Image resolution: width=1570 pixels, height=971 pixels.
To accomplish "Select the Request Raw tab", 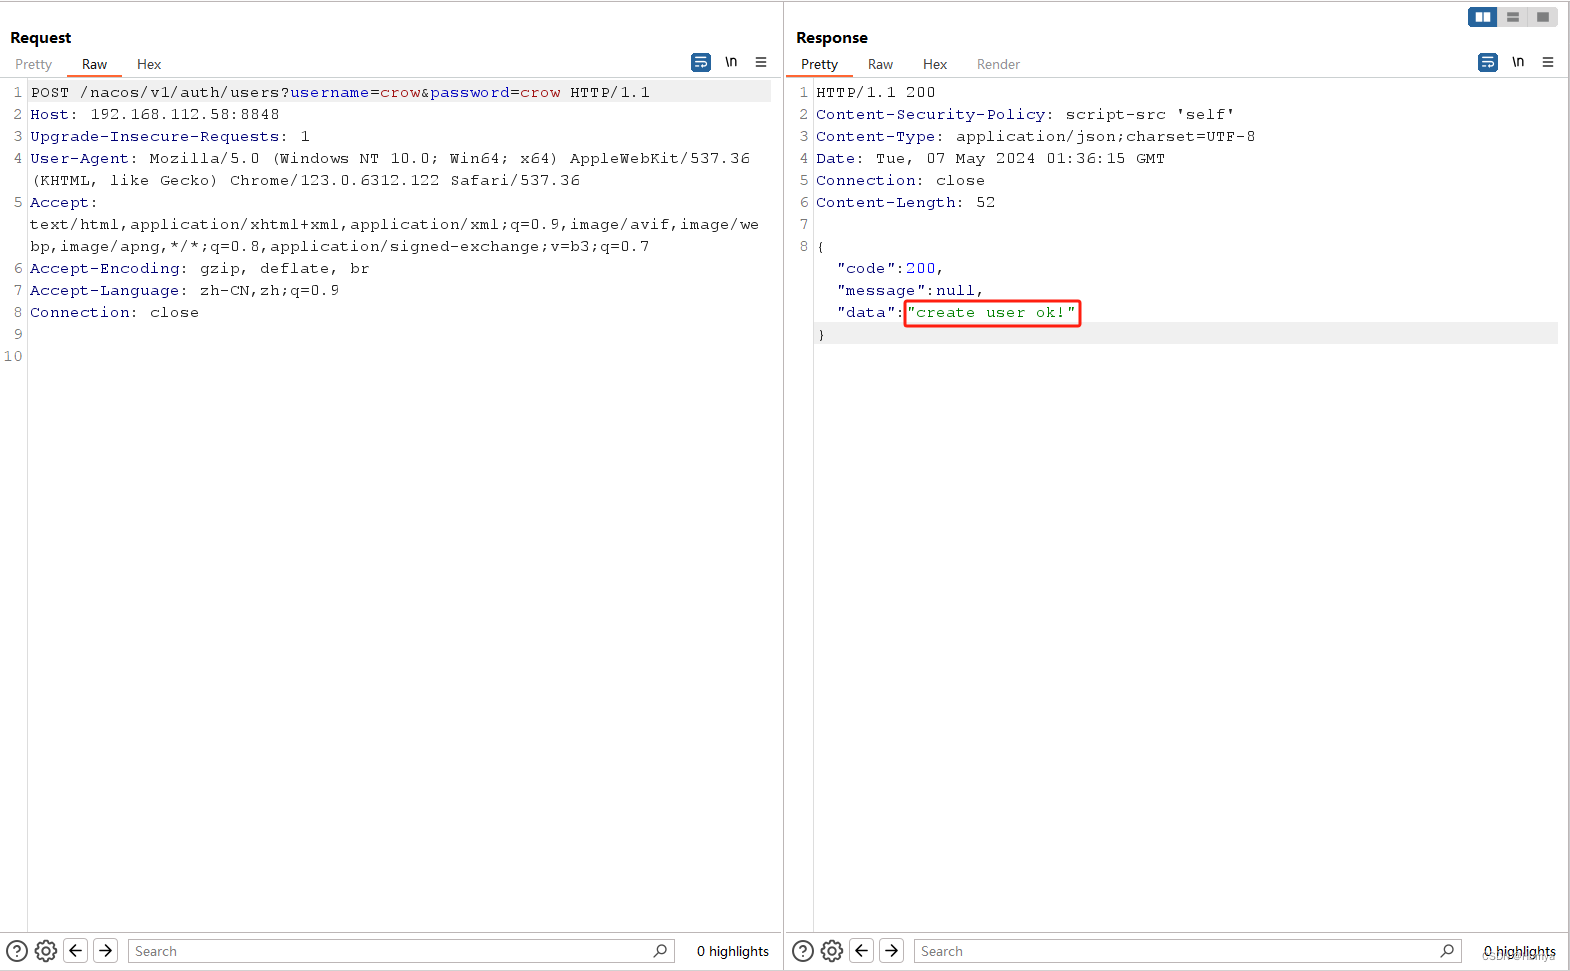I will click(94, 64).
